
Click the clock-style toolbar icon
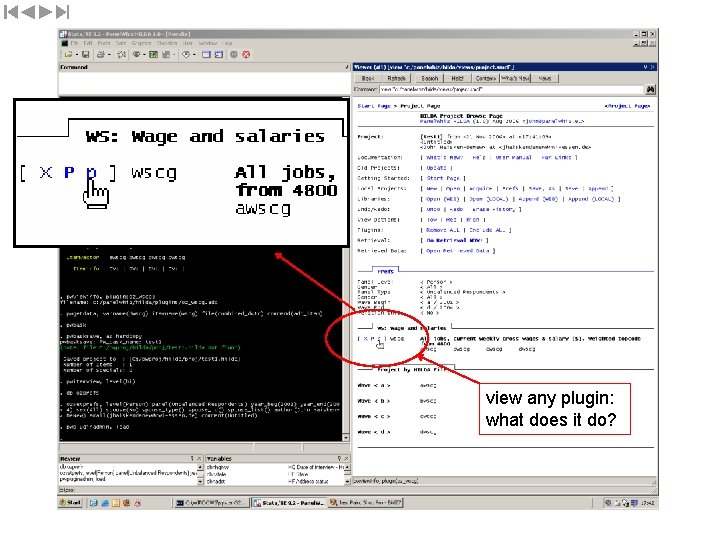pyautogui.click(x=186, y=55)
